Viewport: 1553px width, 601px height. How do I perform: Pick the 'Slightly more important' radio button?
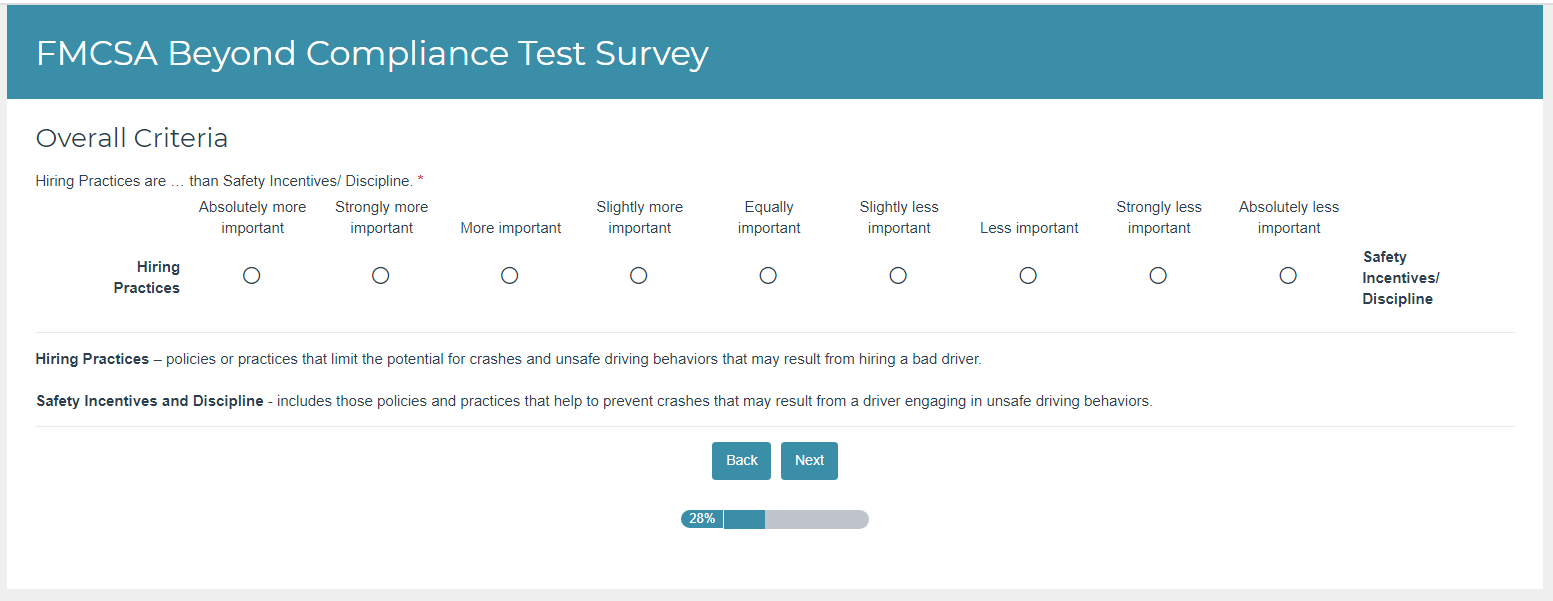[x=639, y=276]
